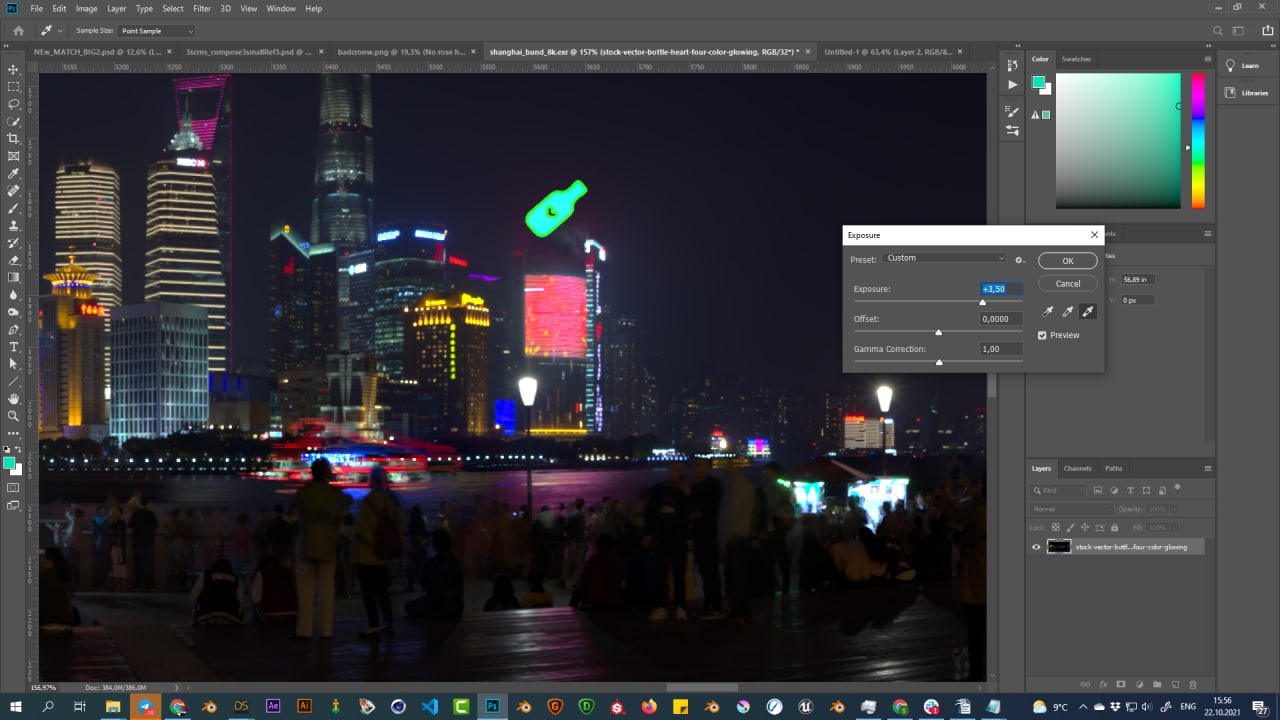Screen dimensions: 1280x720
Task: Pick the white point eyedropper in Exposure
Action: (x=1088, y=312)
